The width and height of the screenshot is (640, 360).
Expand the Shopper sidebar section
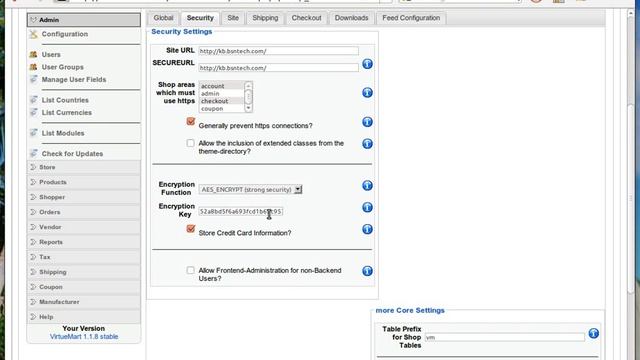pos(84,197)
